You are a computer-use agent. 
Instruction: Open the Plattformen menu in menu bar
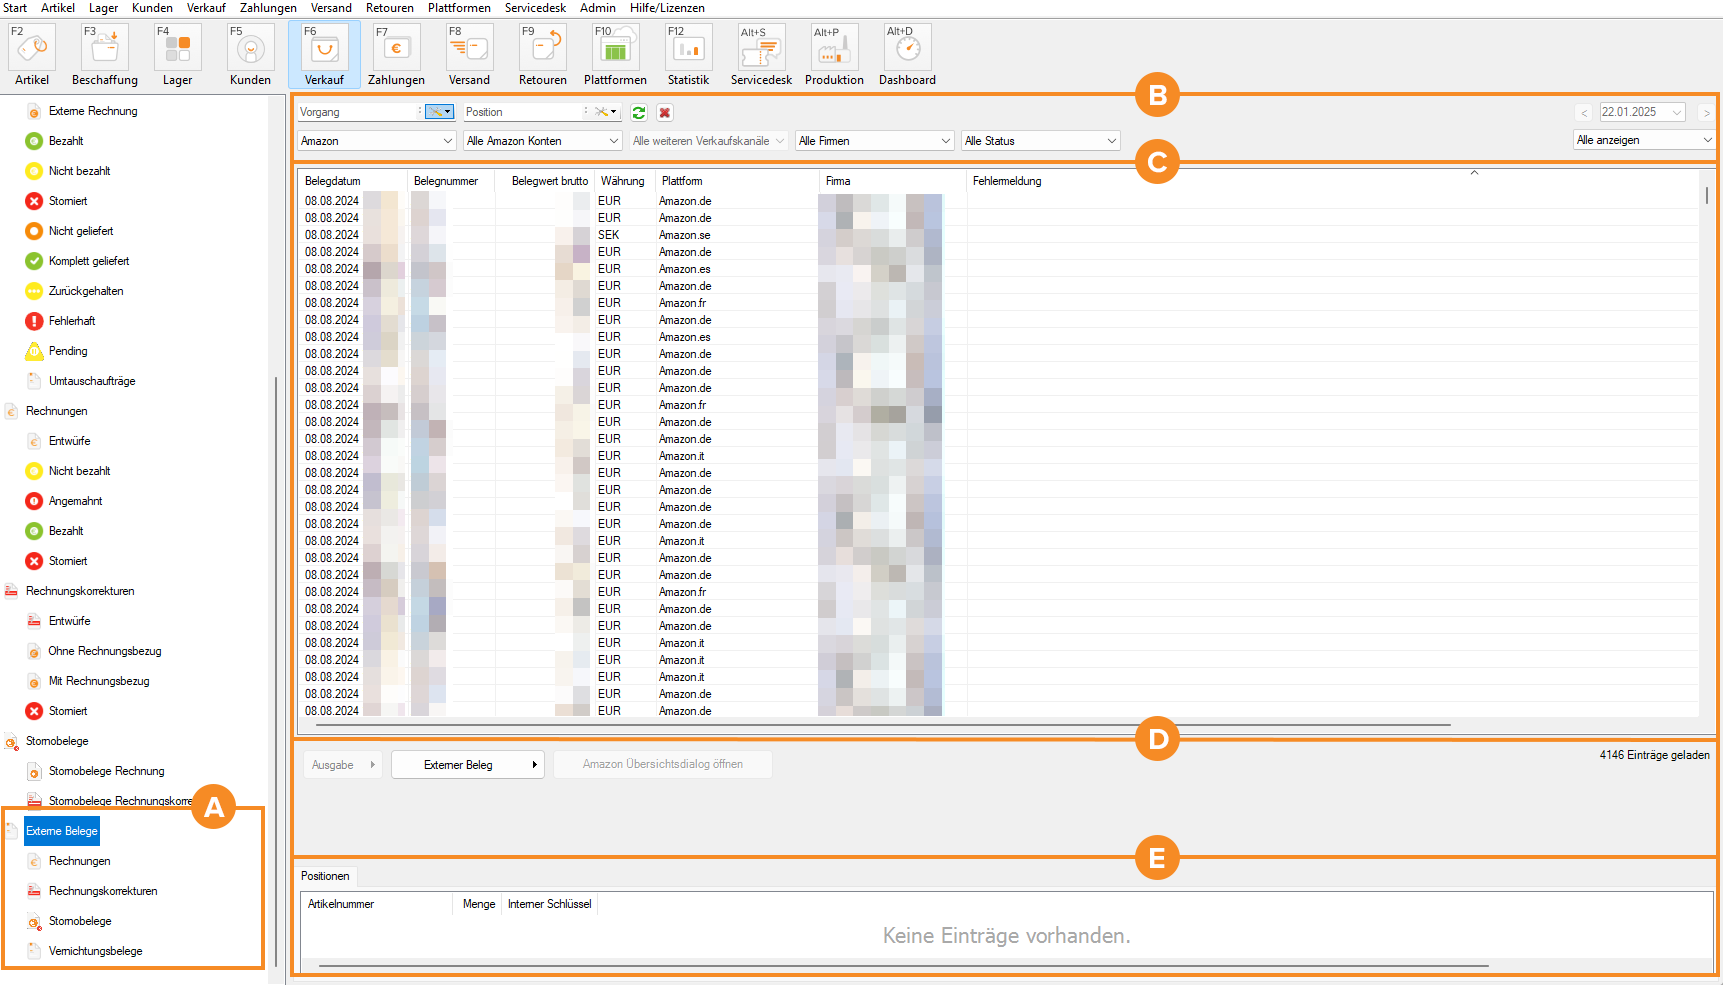coord(459,8)
